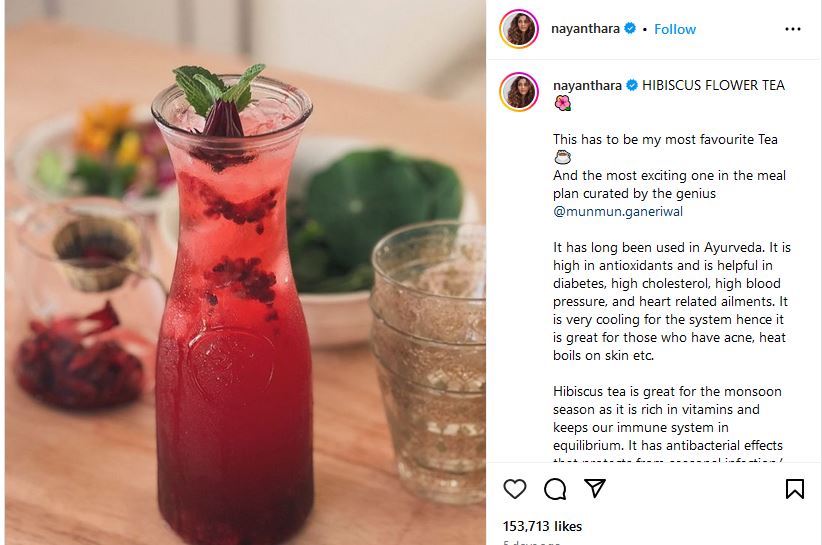Open comments with the speech bubble icon

[555, 488]
